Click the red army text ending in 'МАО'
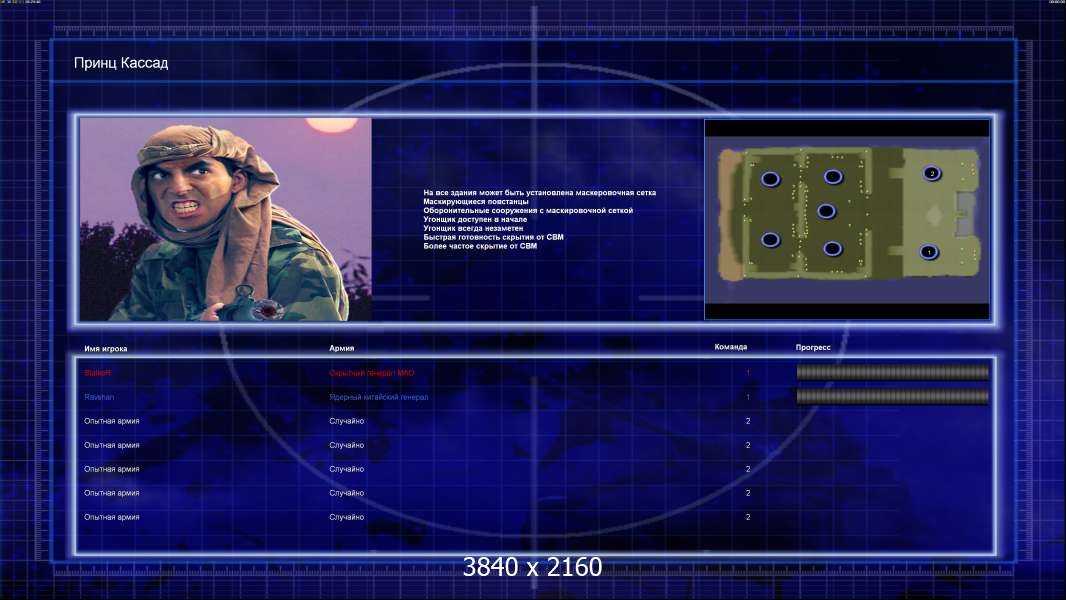This screenshot has width=1066, height=600. coord(372,373)
